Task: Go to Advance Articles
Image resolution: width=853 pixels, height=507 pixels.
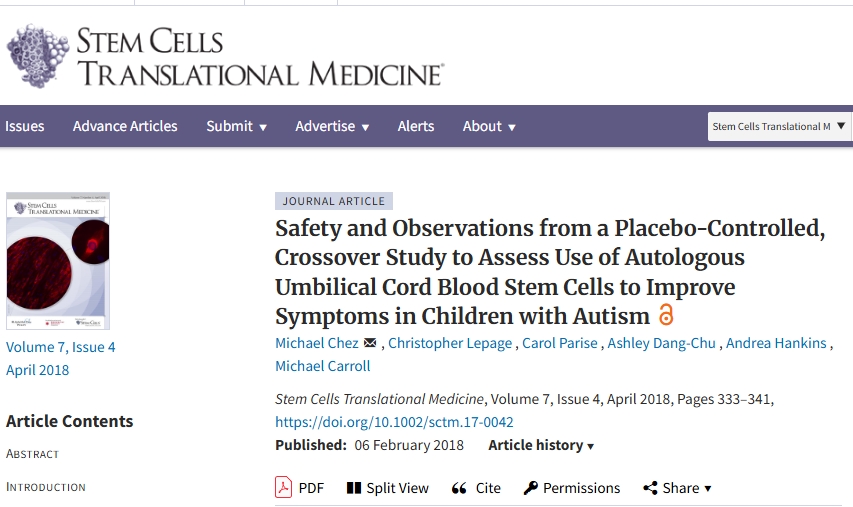Action: (125, 126)
